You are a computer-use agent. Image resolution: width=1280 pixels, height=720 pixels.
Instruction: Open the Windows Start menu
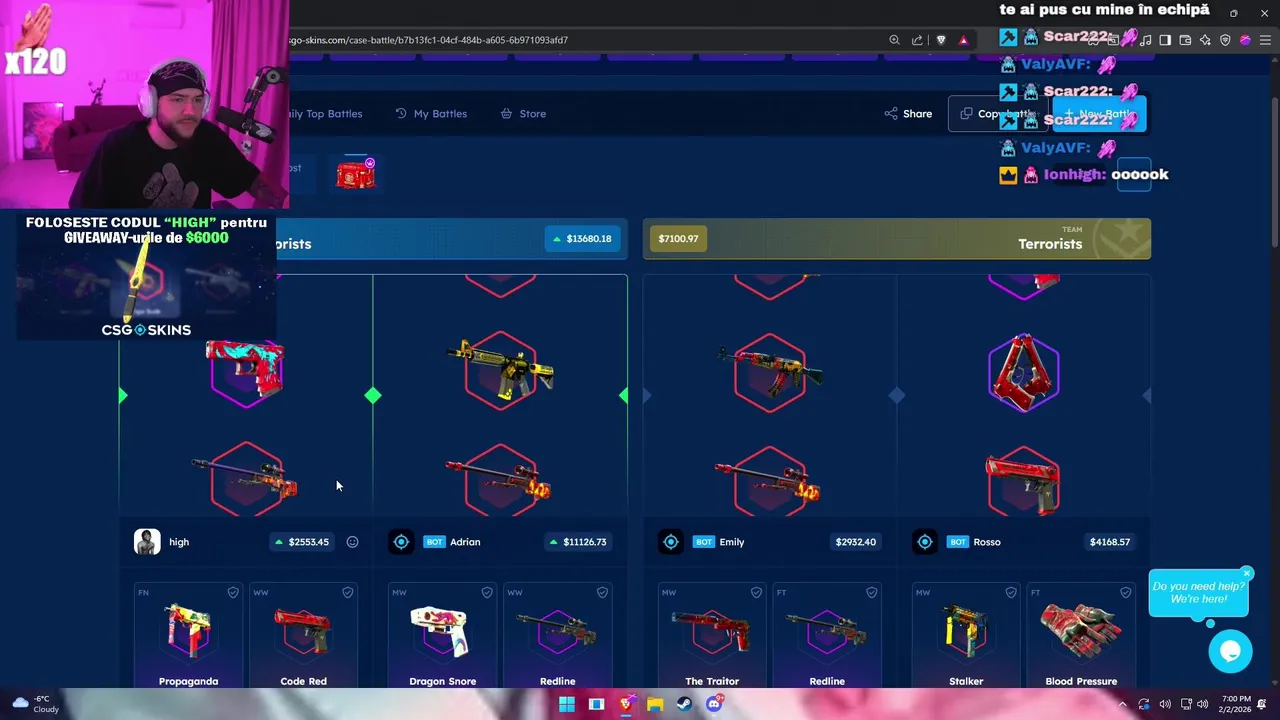coord(566,704)
